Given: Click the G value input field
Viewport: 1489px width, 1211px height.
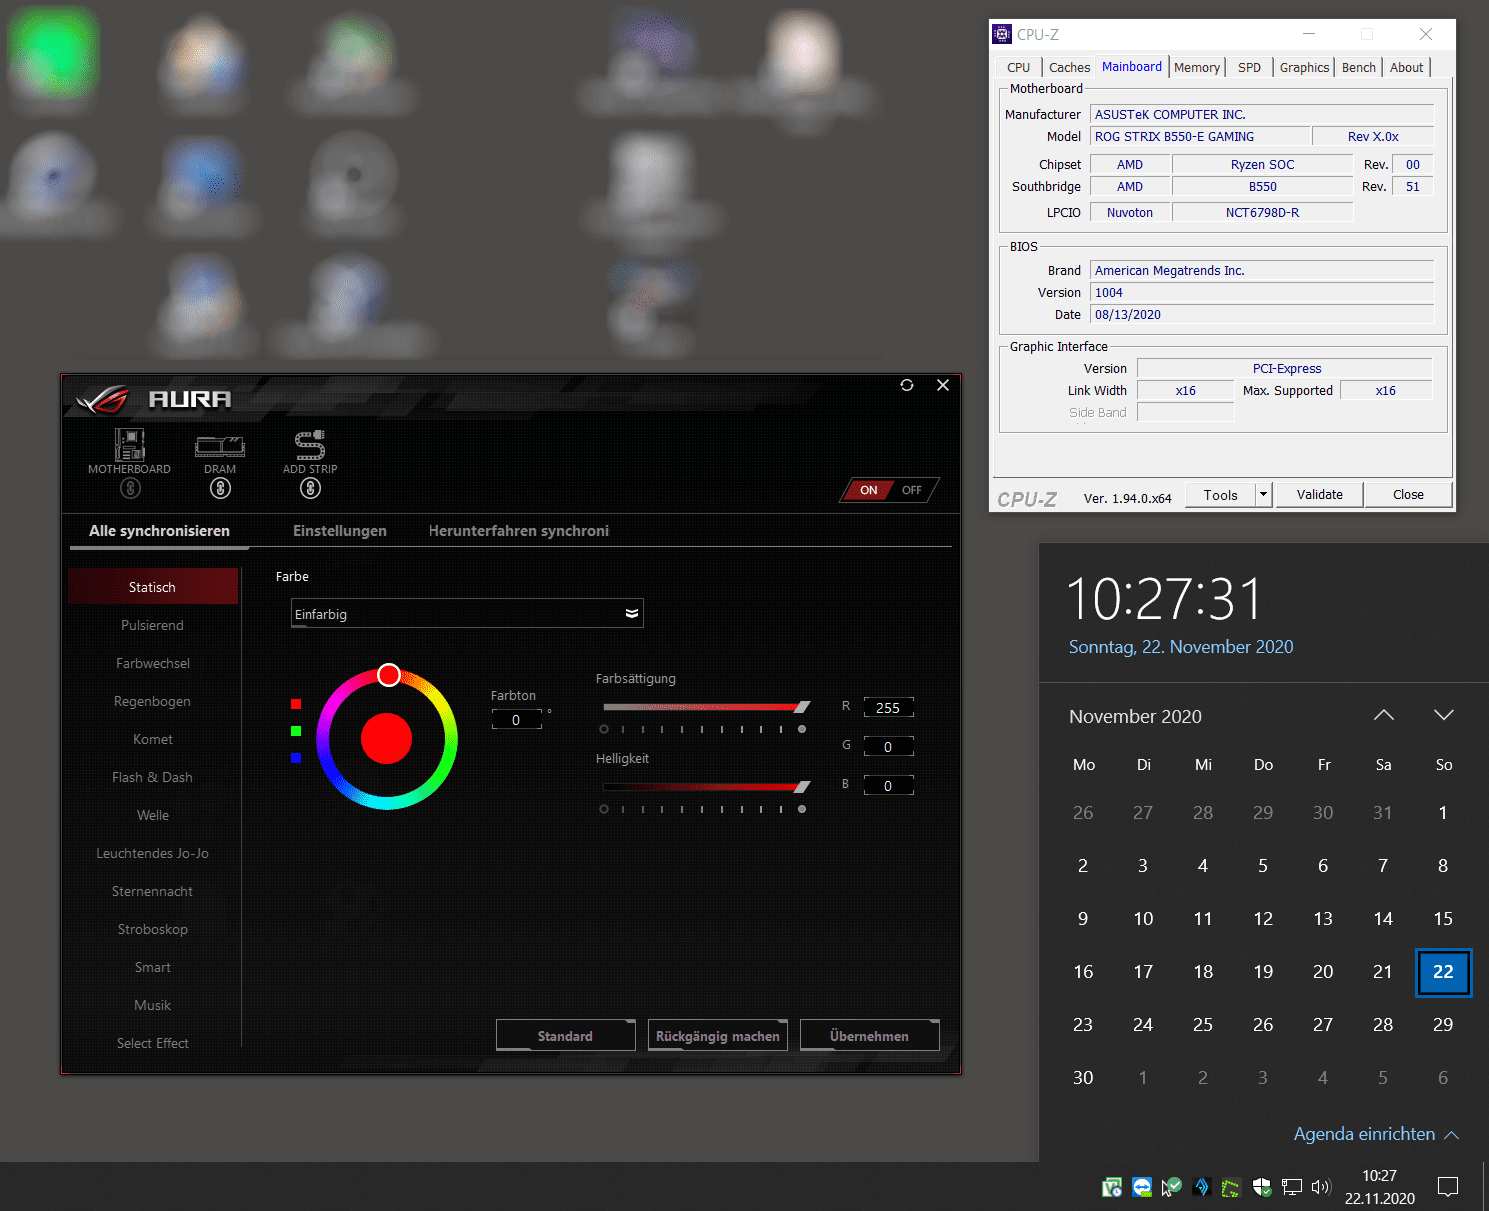Looking at the screenshot, I should (888, 746).
